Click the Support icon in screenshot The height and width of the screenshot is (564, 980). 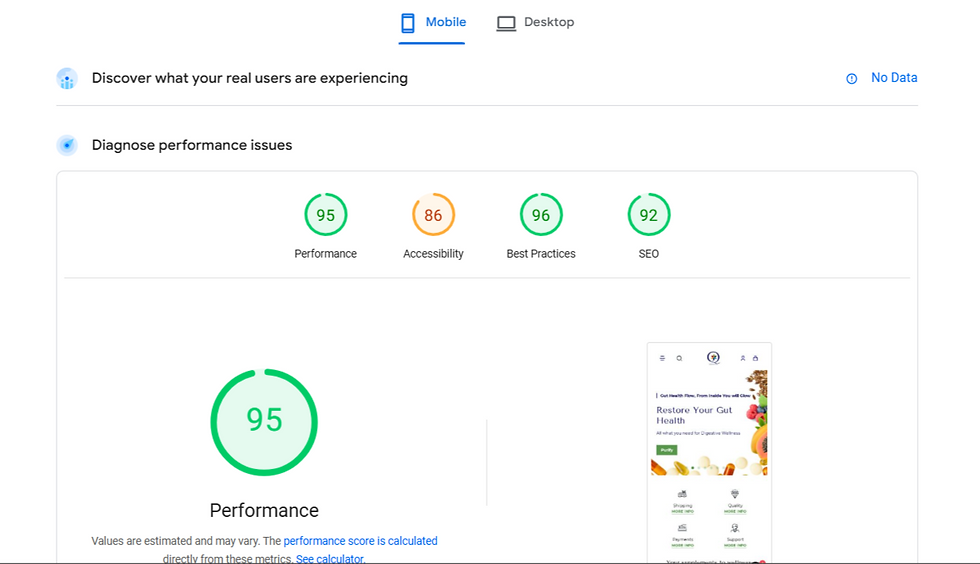[x=734, y=528]
